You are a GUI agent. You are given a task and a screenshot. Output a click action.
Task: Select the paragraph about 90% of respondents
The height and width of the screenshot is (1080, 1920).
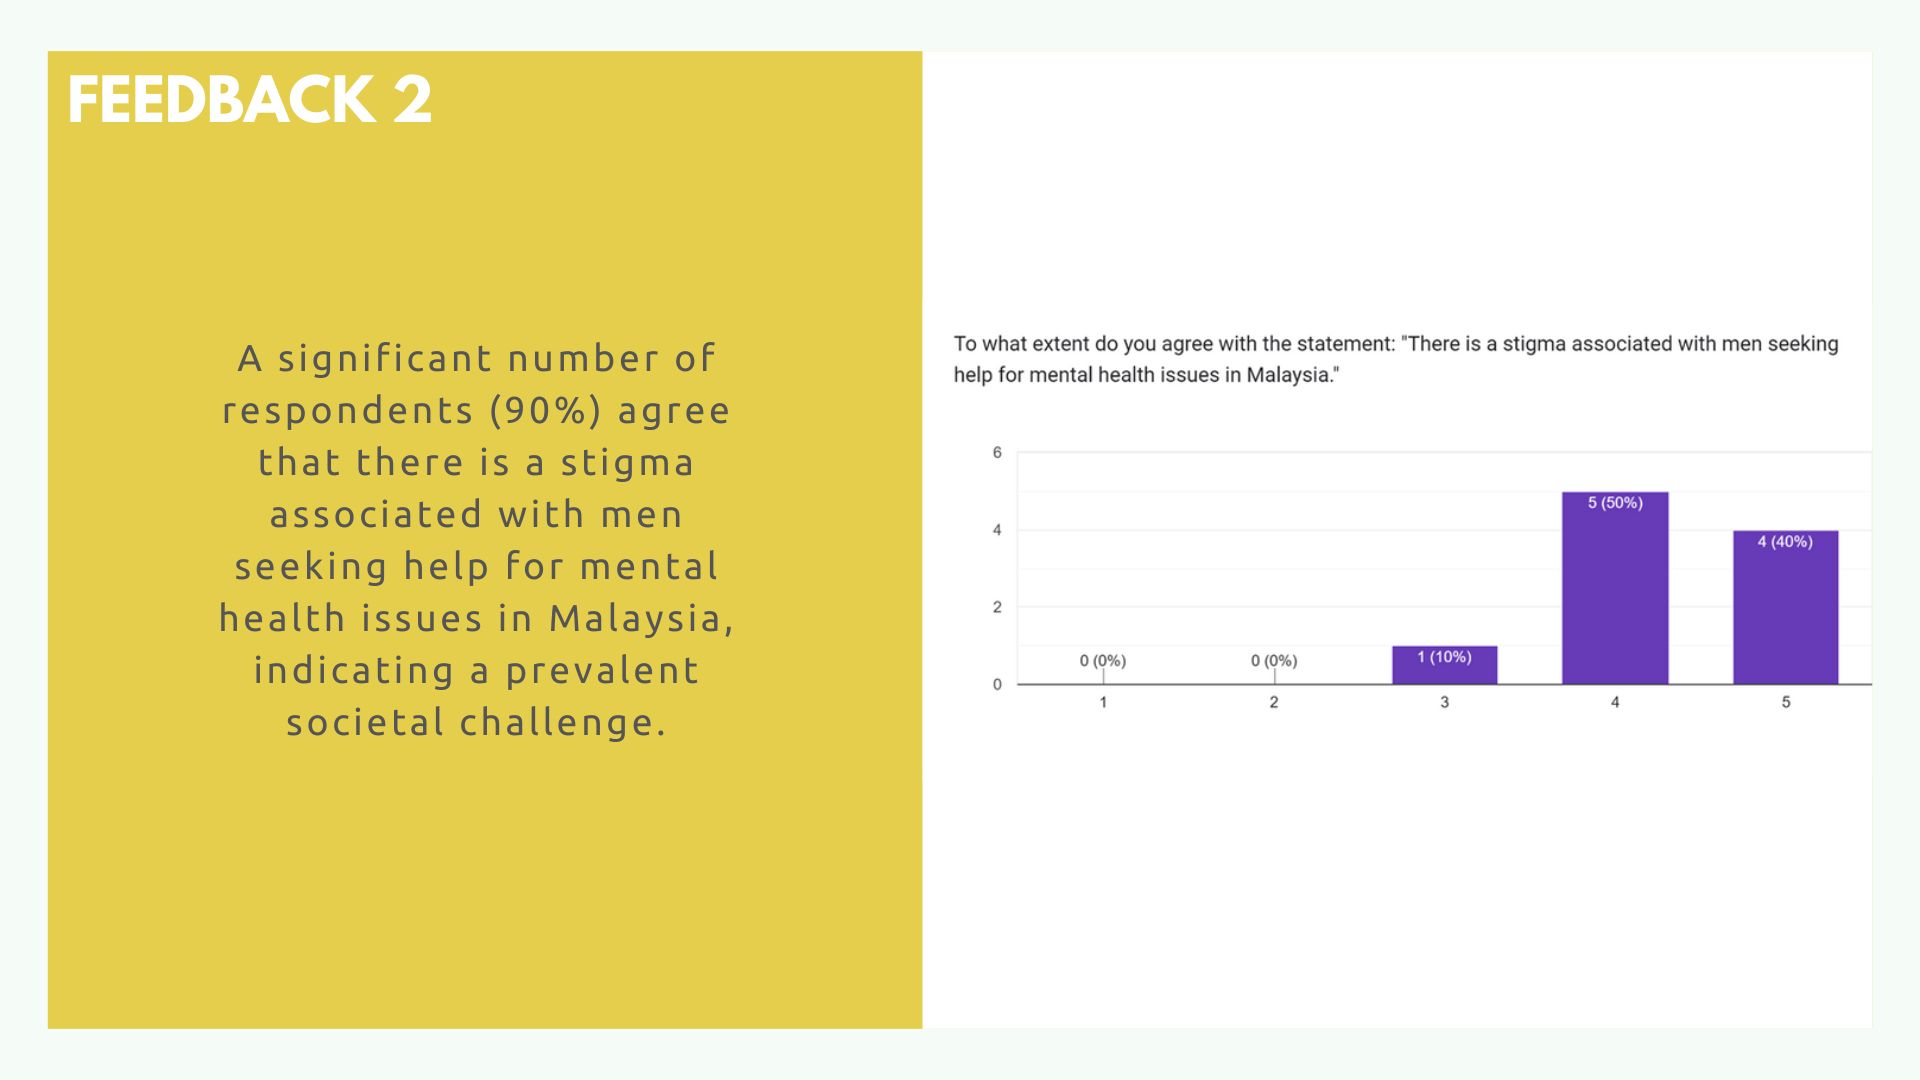click(x=477, y=540)
